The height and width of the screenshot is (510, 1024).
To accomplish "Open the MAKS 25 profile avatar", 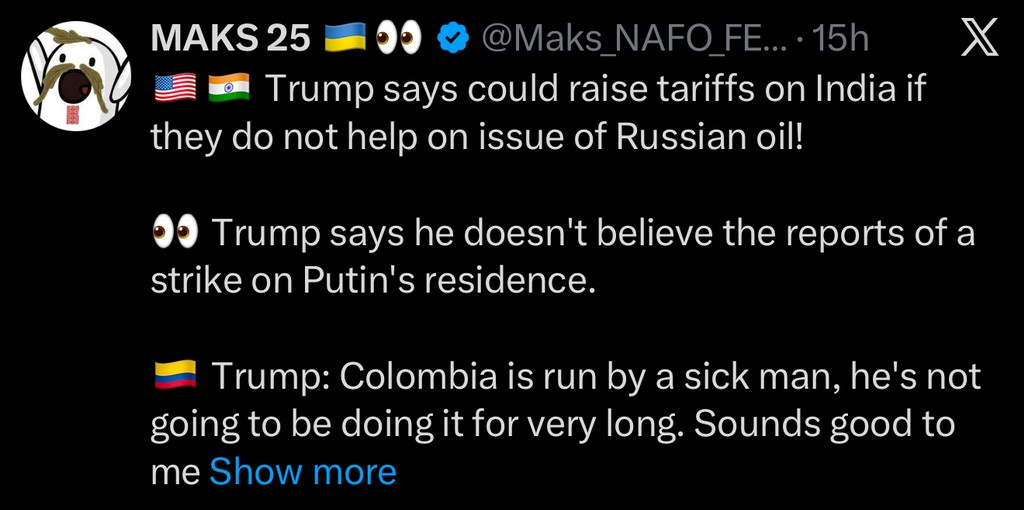I will coord(72,75).
